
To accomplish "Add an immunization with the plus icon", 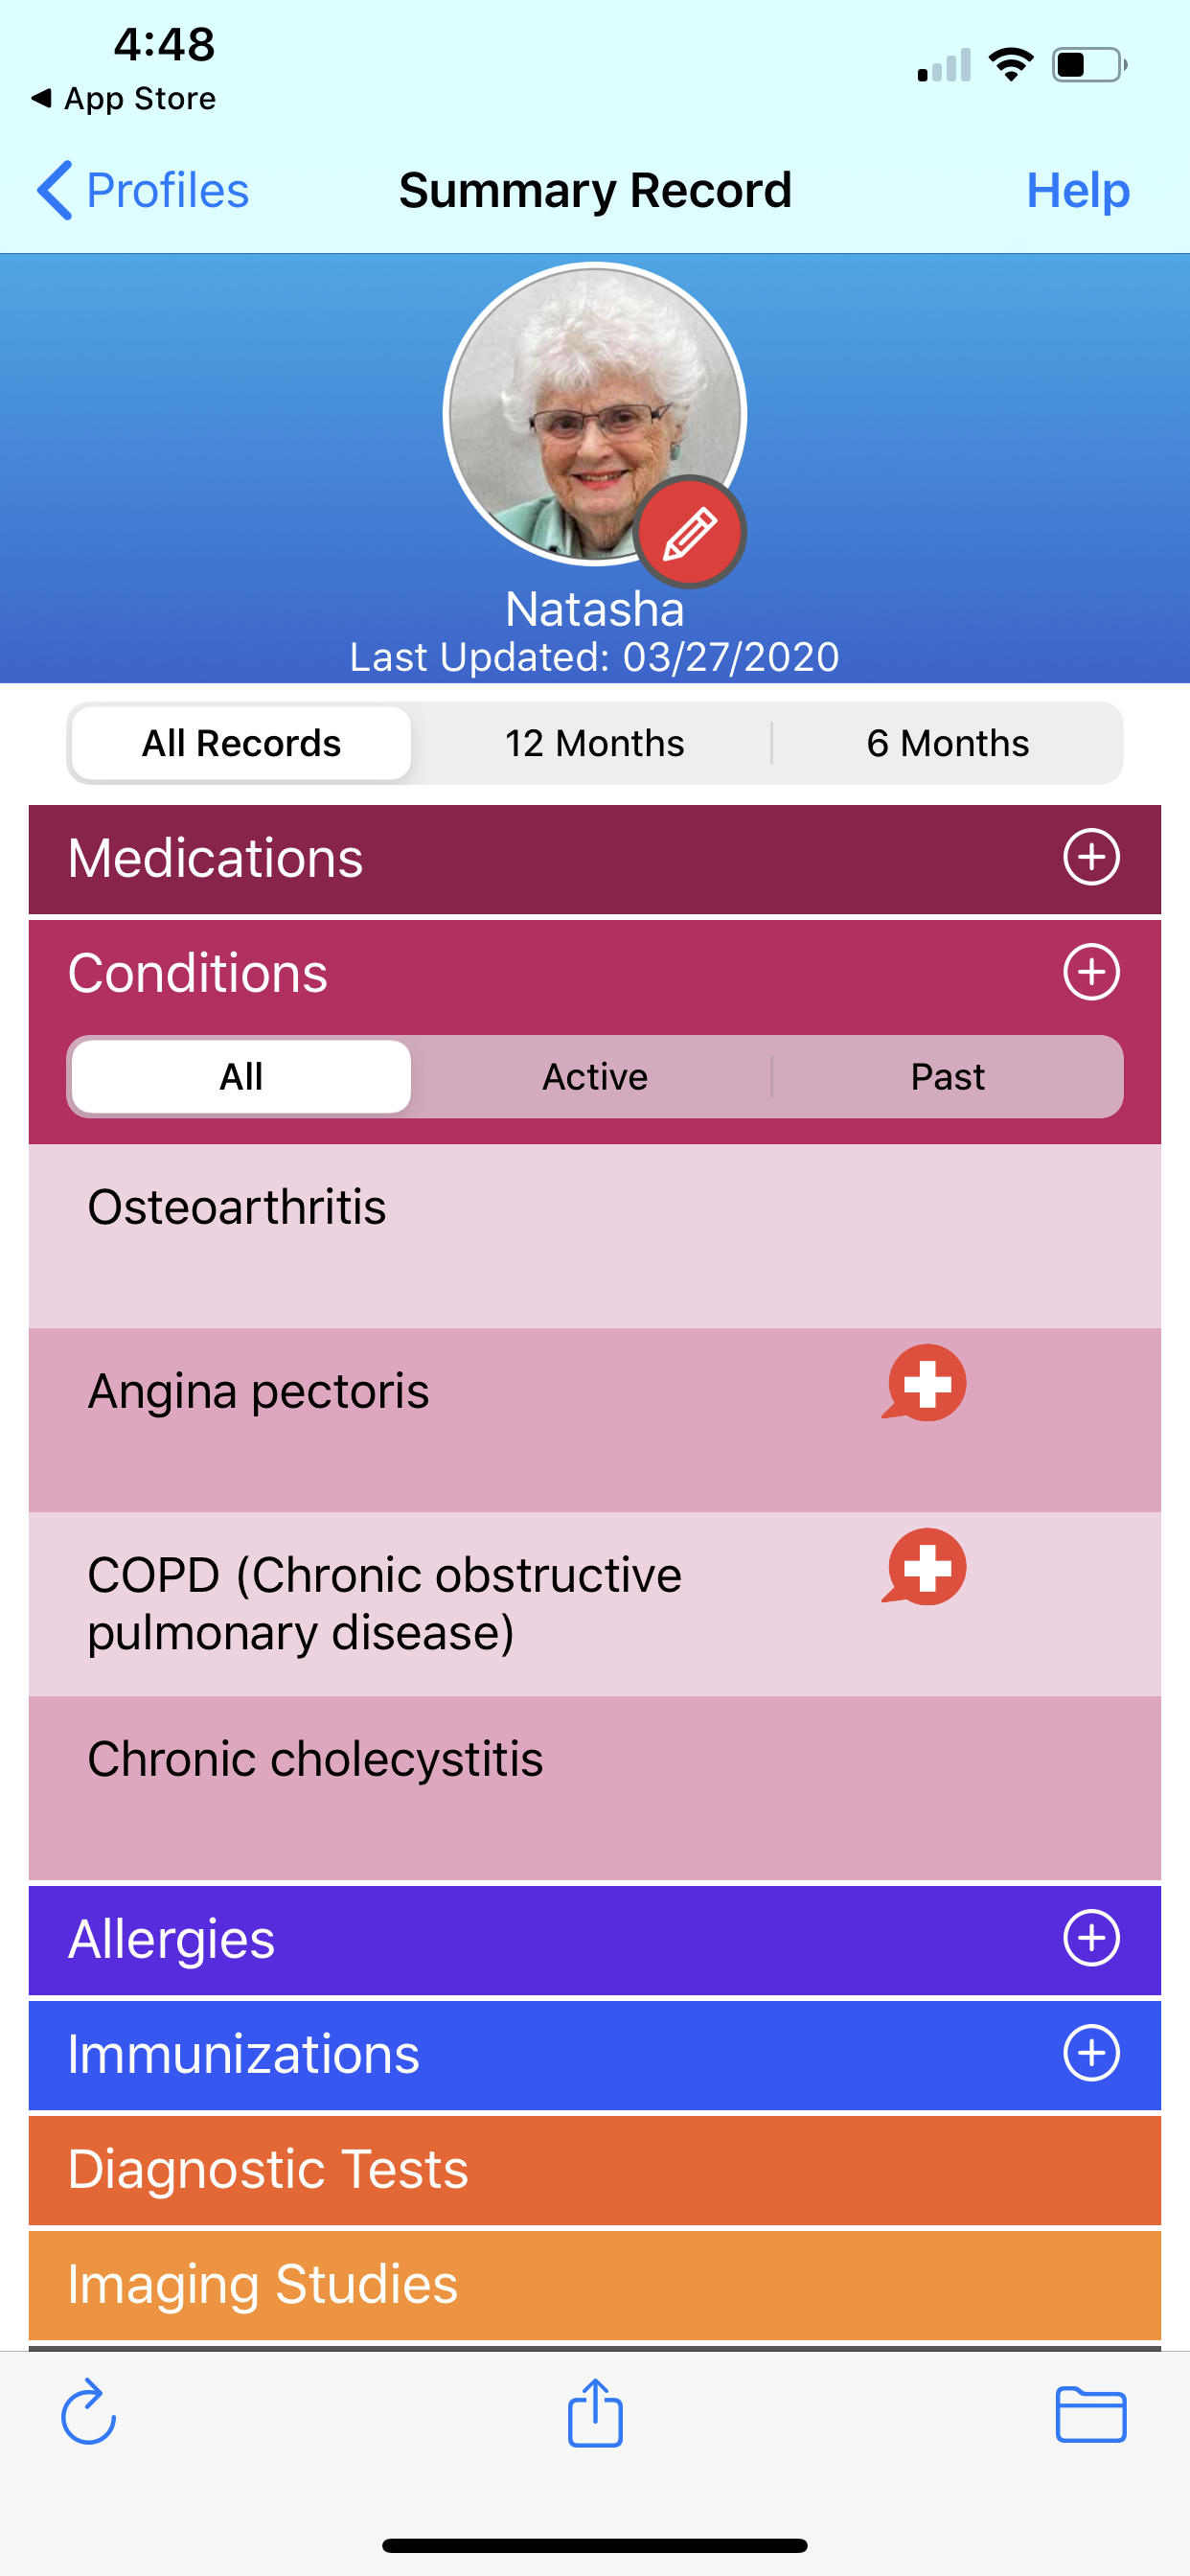I will click(x=1090, y=2053).
